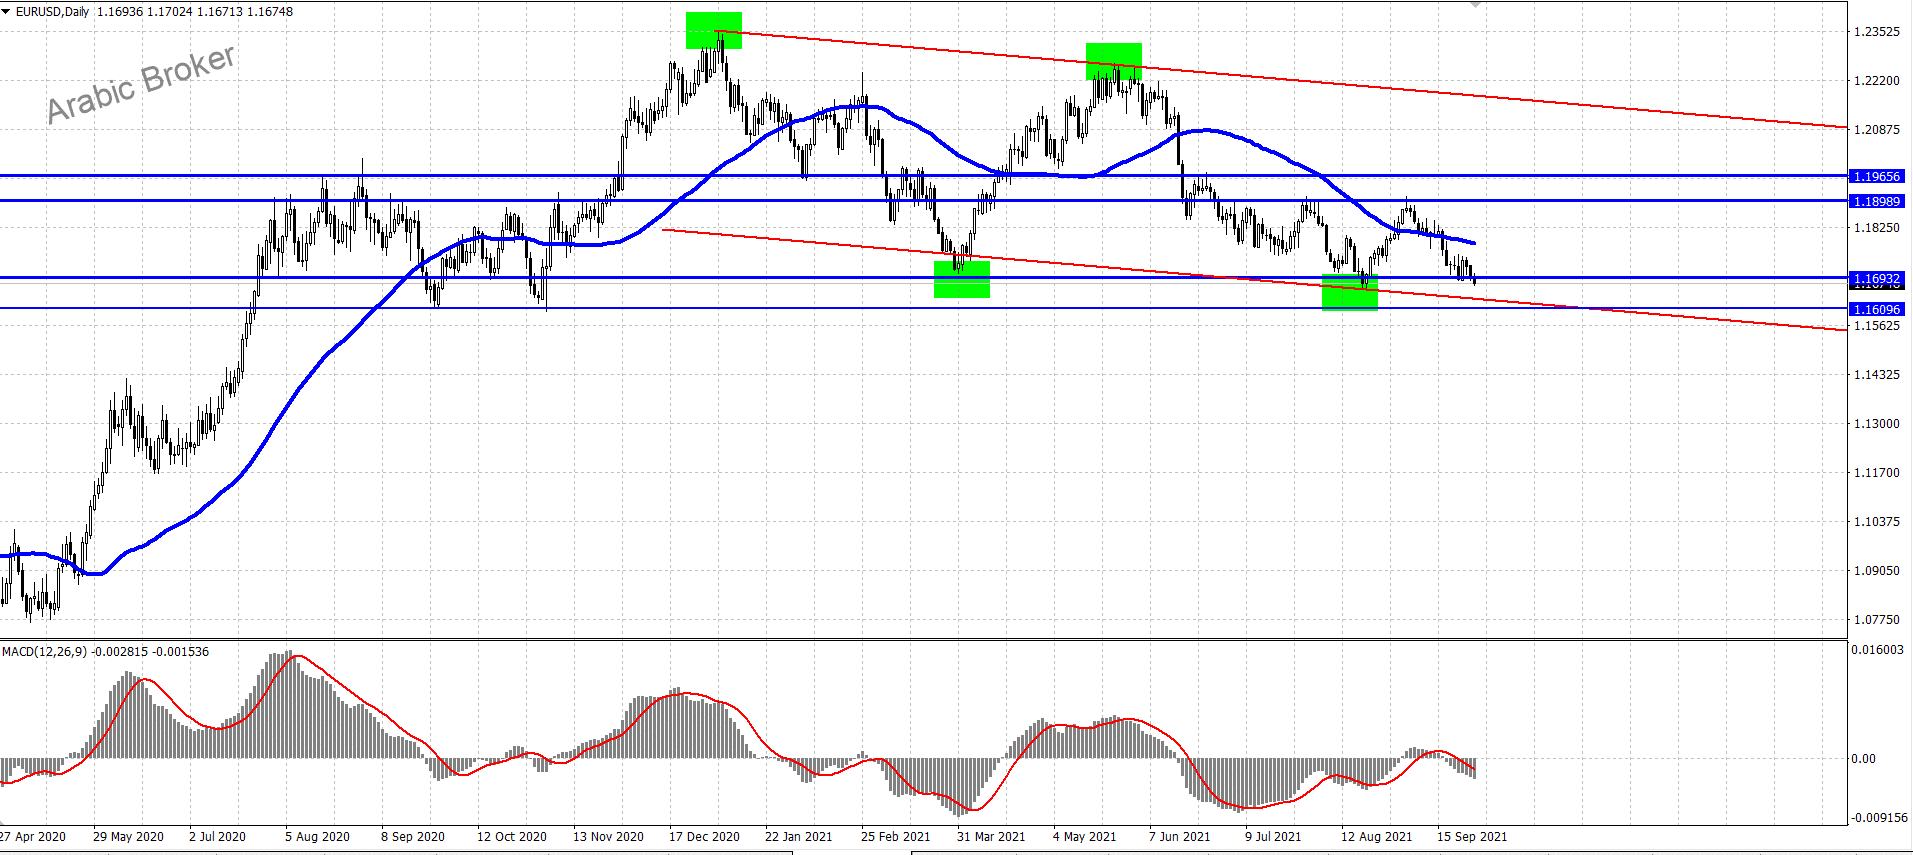Click the 1.19656 blue price label
The height and width of the screenshot is (855, 1913).
coord(1876,176)
